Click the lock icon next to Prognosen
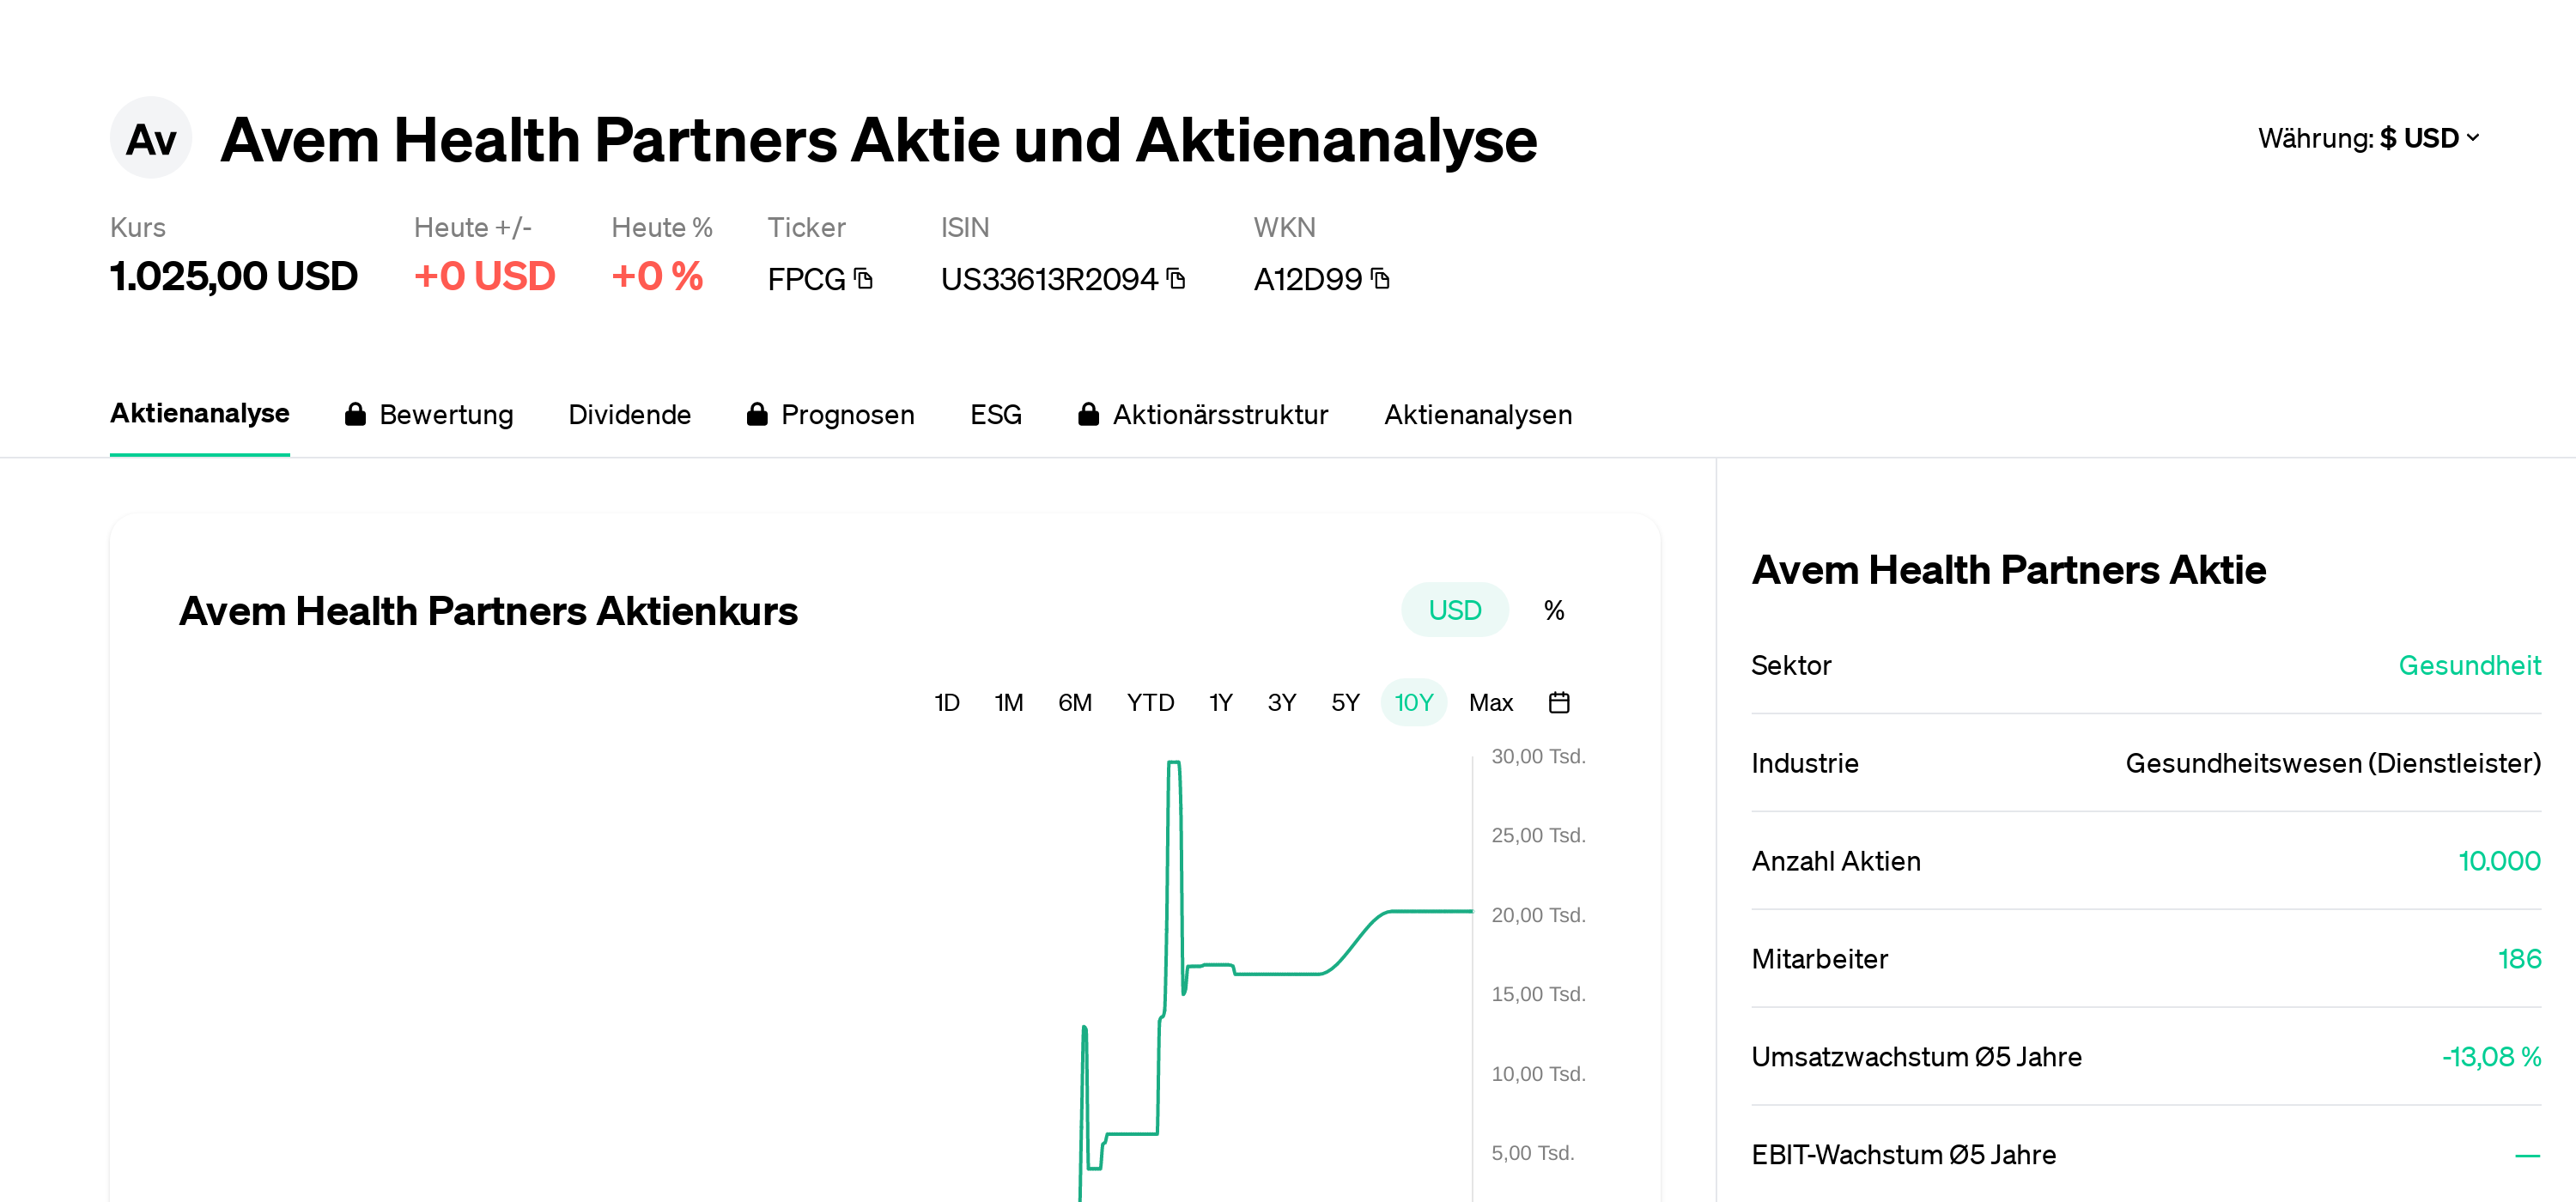The image size is (2576, 1202). [757, 414]
